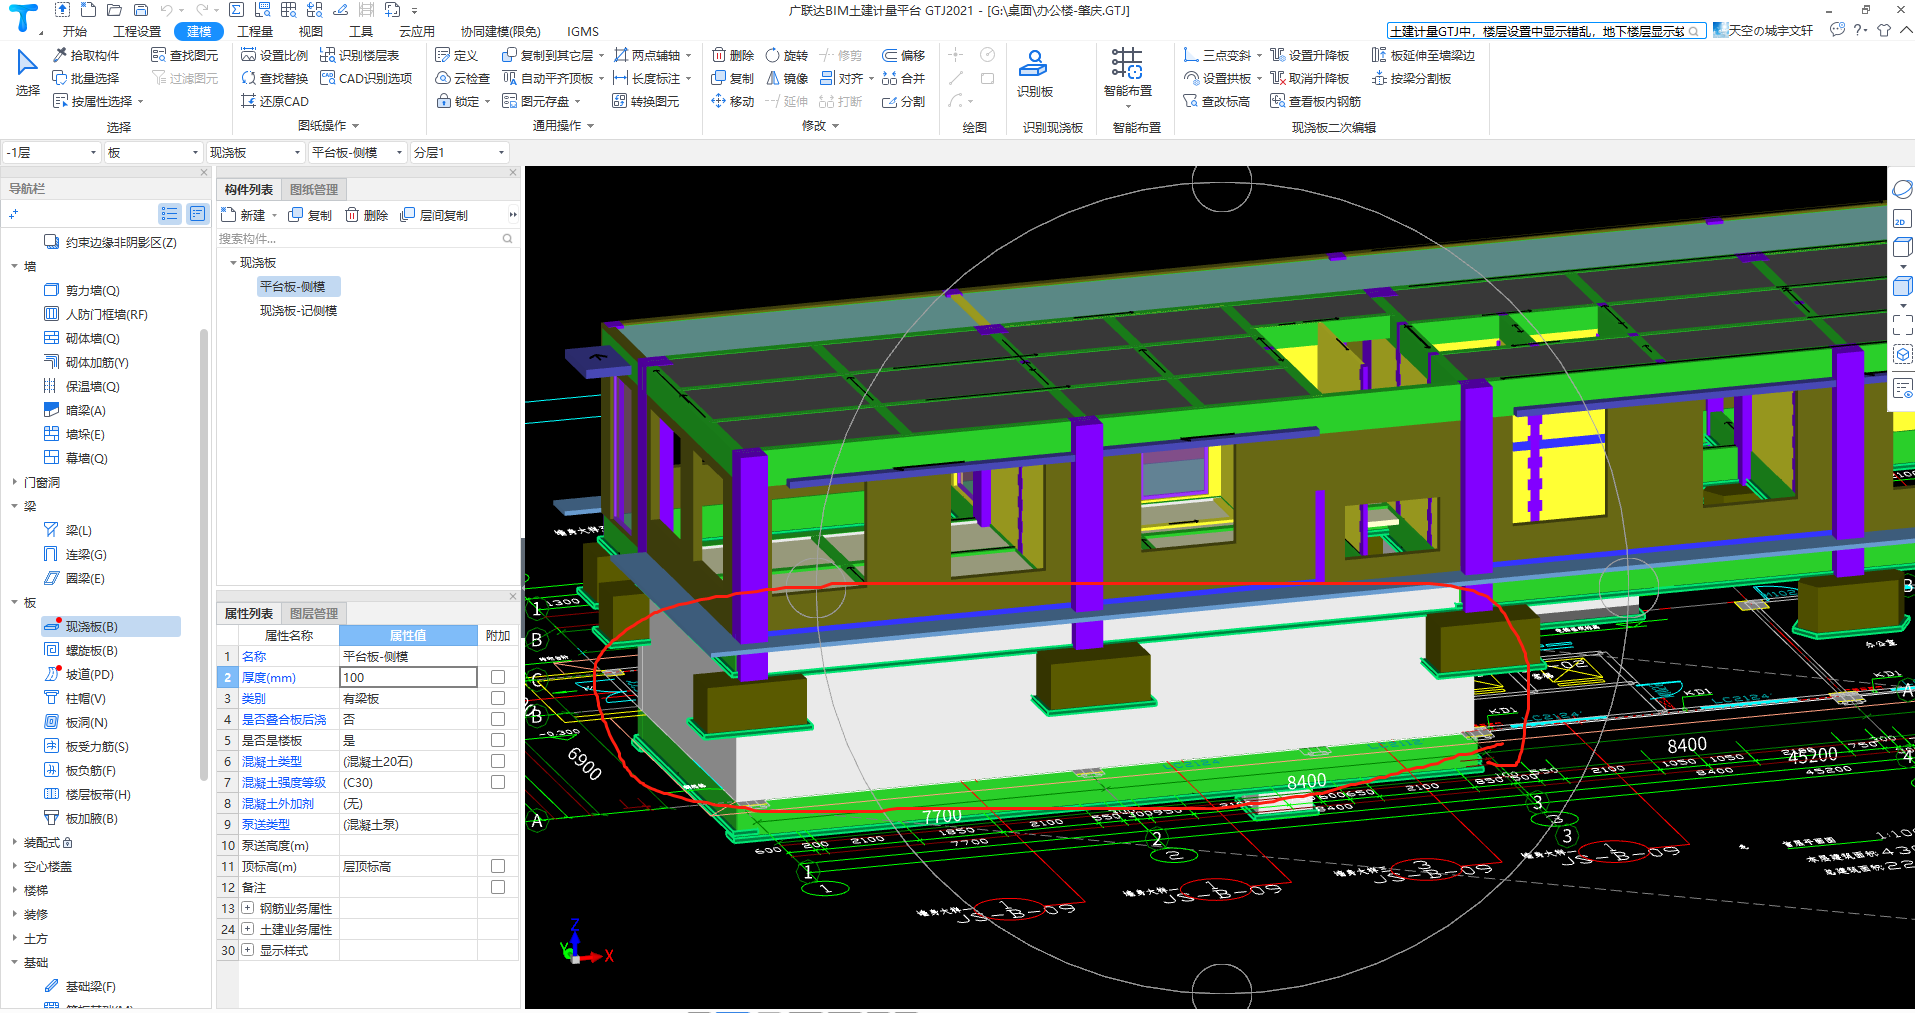Tick the 类别 附加 checkbox

[x=498, y=698]
